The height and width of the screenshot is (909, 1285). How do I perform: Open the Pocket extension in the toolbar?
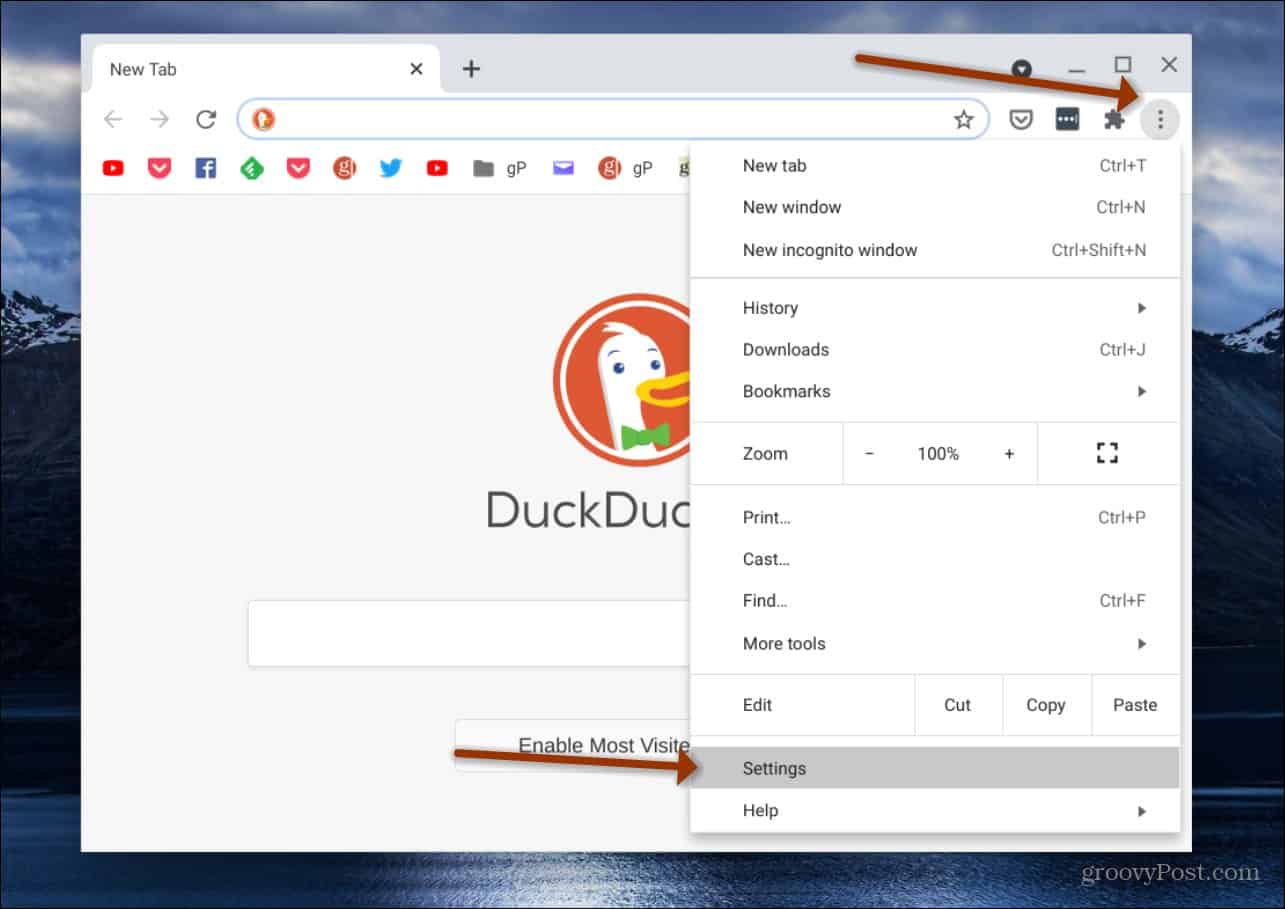coord(1020,120)
